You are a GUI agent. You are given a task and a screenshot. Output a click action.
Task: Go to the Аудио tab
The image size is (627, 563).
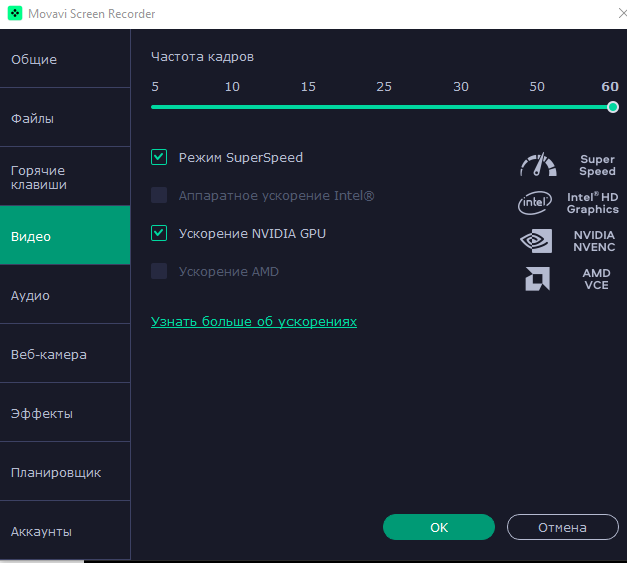[65, 294]
